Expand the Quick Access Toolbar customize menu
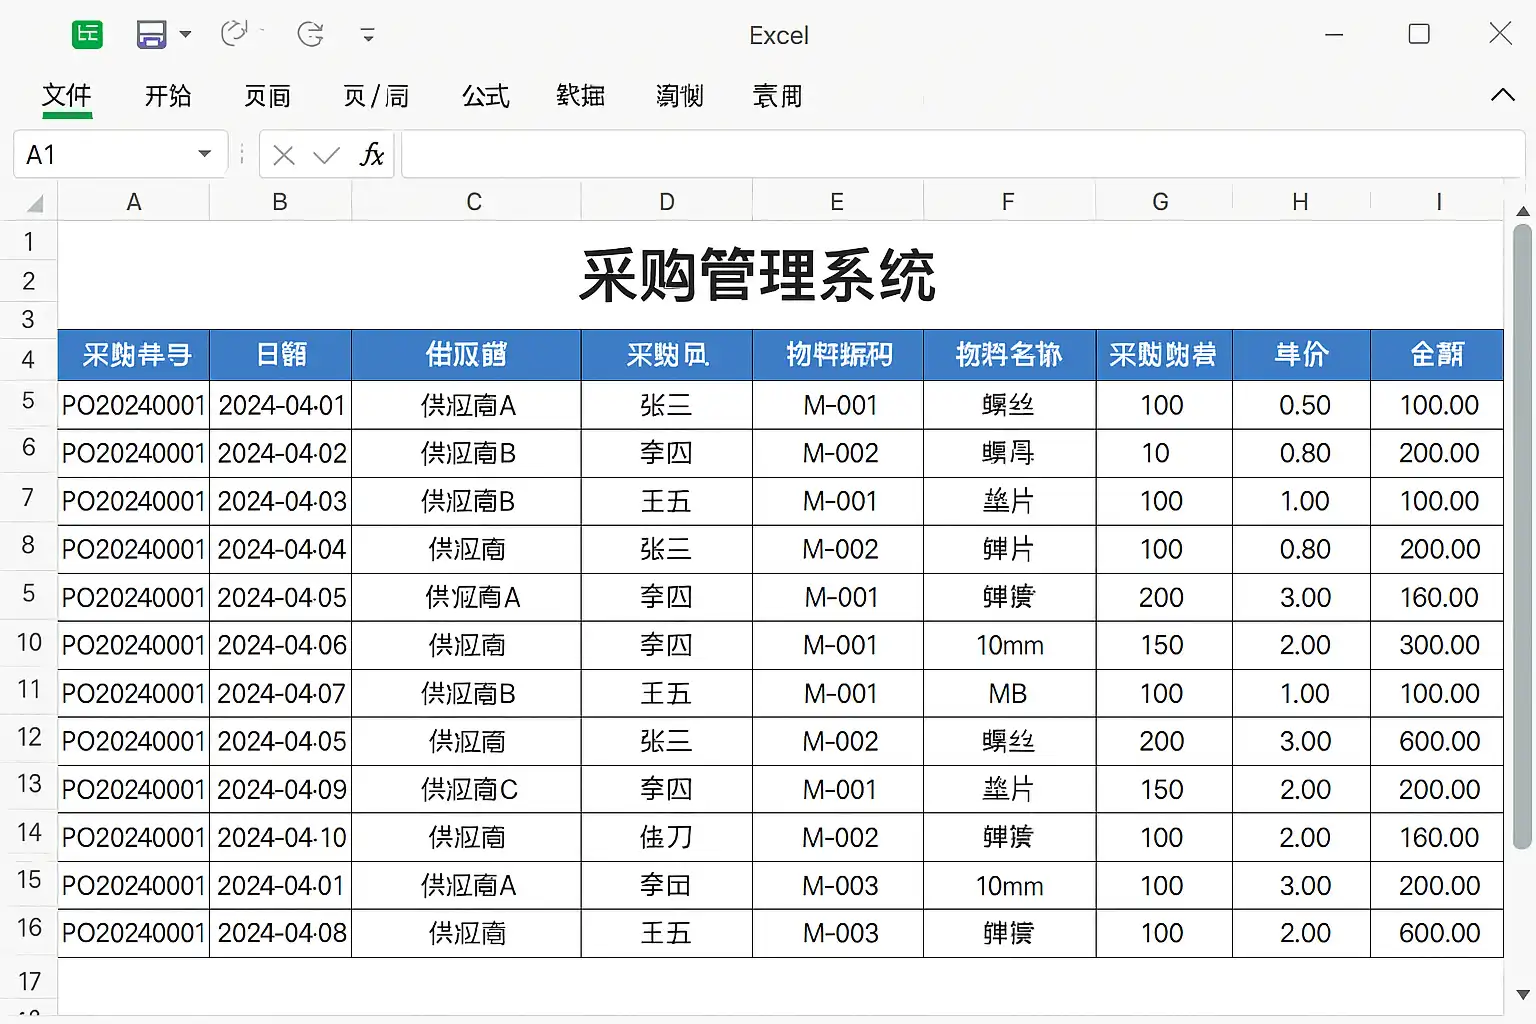 [x=368, y=36]
